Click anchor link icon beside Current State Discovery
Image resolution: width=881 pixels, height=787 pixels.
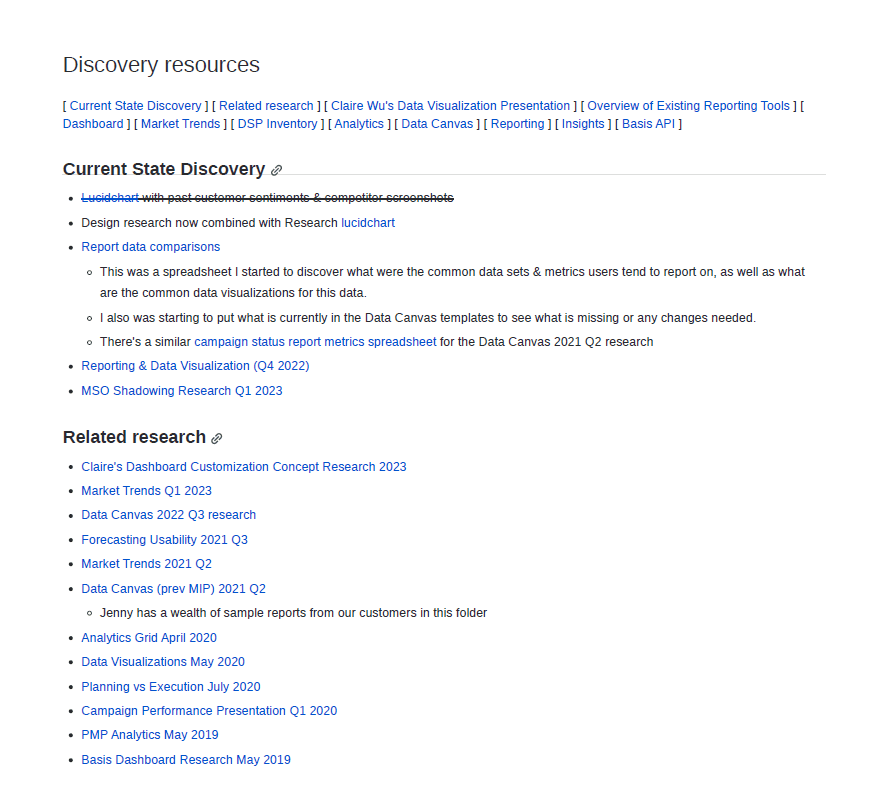pos(277,171)
